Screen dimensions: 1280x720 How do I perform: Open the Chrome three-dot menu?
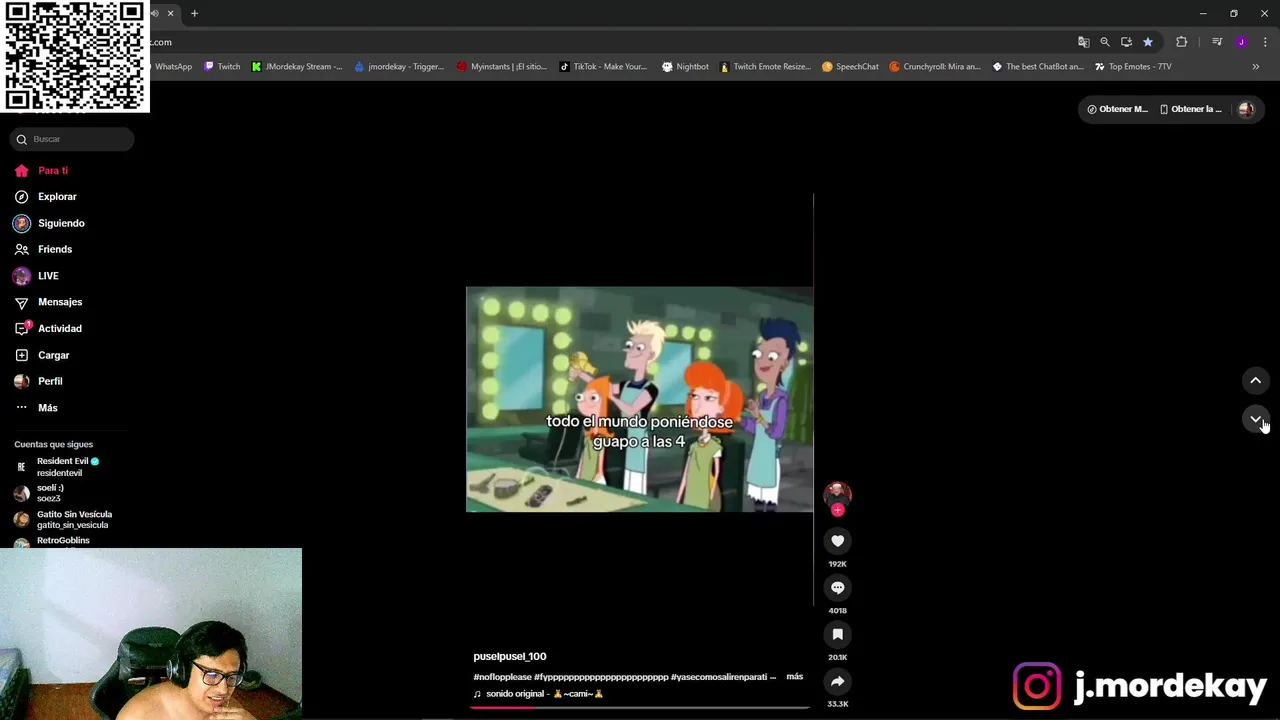pos(1265,42)
